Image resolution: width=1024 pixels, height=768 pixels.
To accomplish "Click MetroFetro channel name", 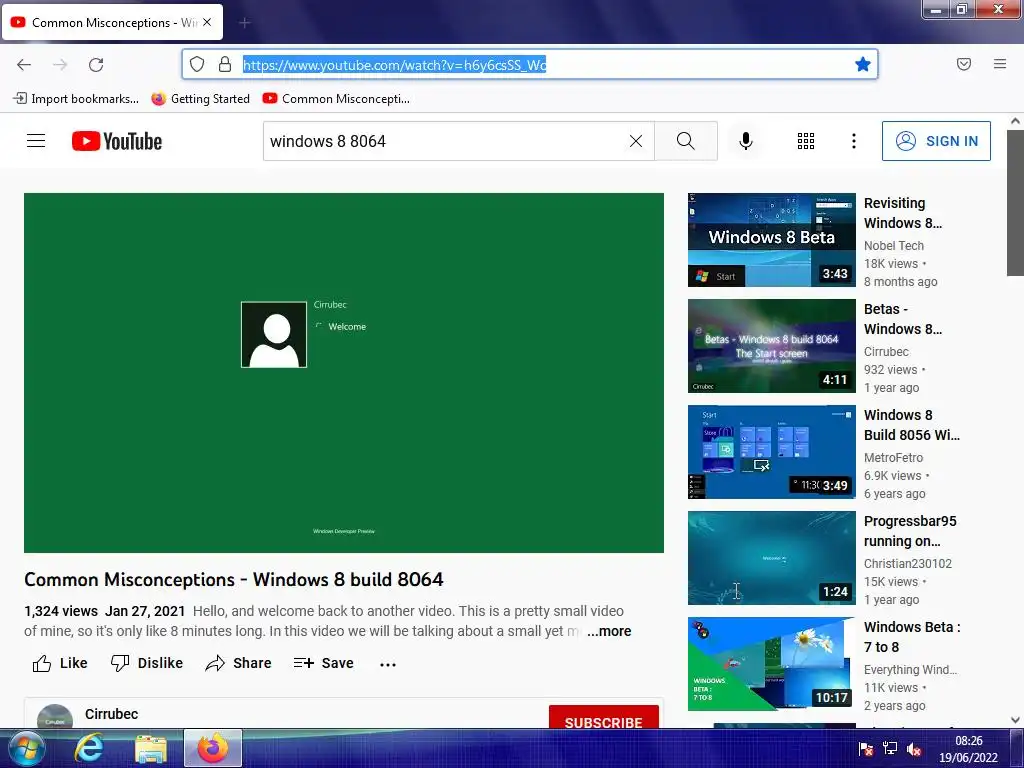I will click(893, 458).
